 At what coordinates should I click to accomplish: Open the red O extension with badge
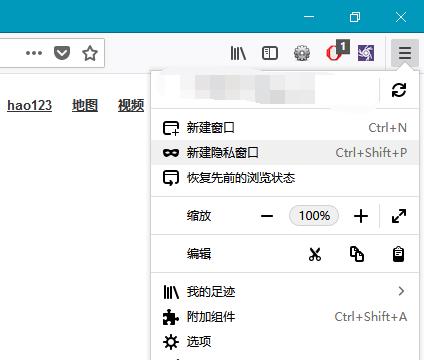coord(337,51)
